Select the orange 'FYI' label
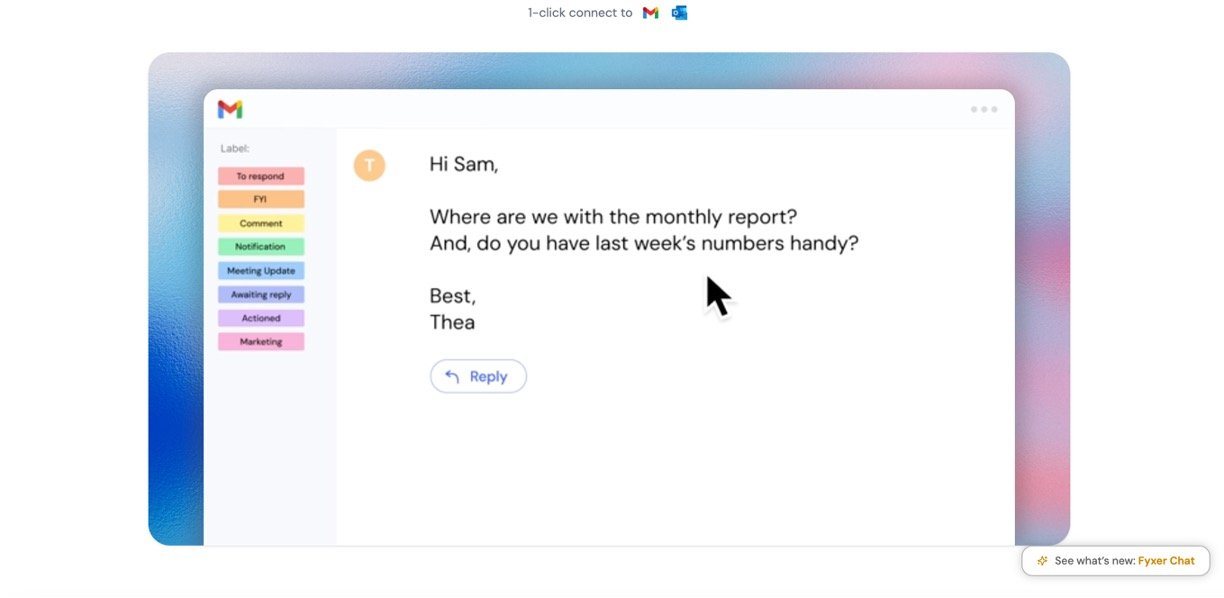 point(260,200)
